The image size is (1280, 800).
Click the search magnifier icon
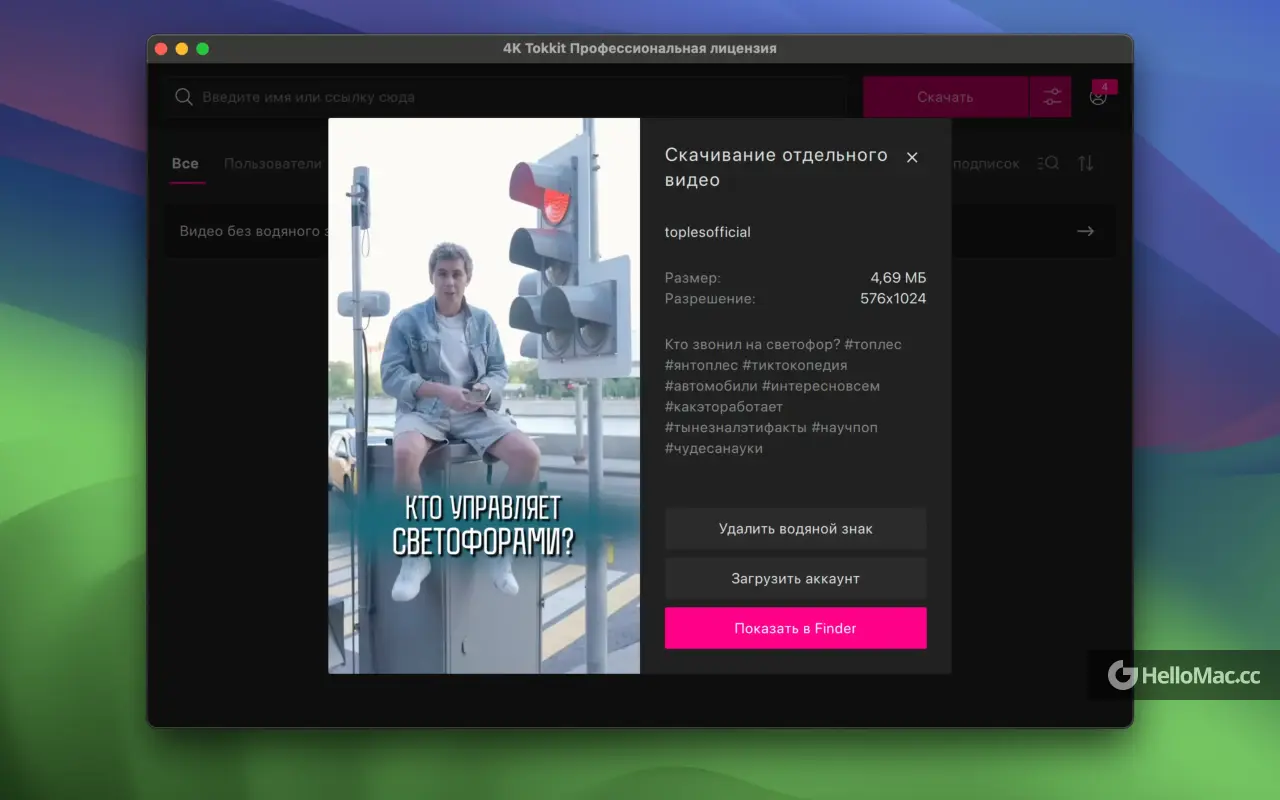pyautogui.click(x=184, y=97)
